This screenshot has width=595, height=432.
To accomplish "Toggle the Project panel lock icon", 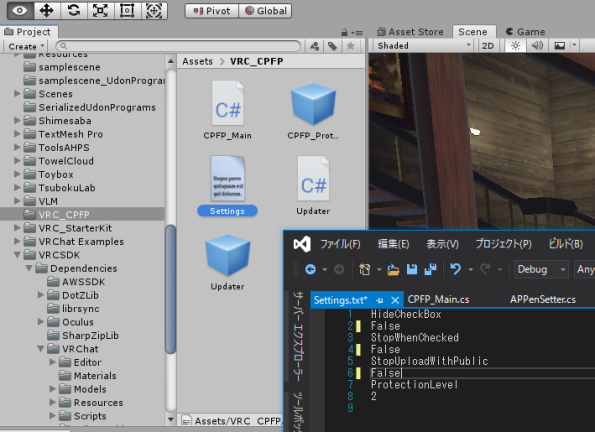I will (345, 32).
